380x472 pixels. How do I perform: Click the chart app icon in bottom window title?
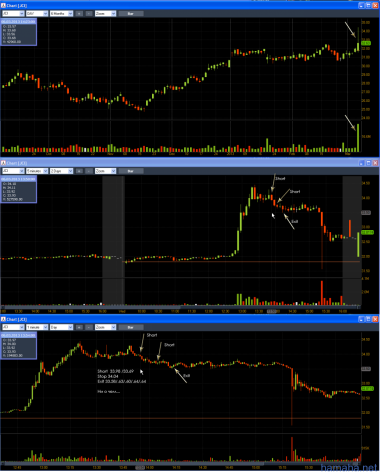[3, 319]
